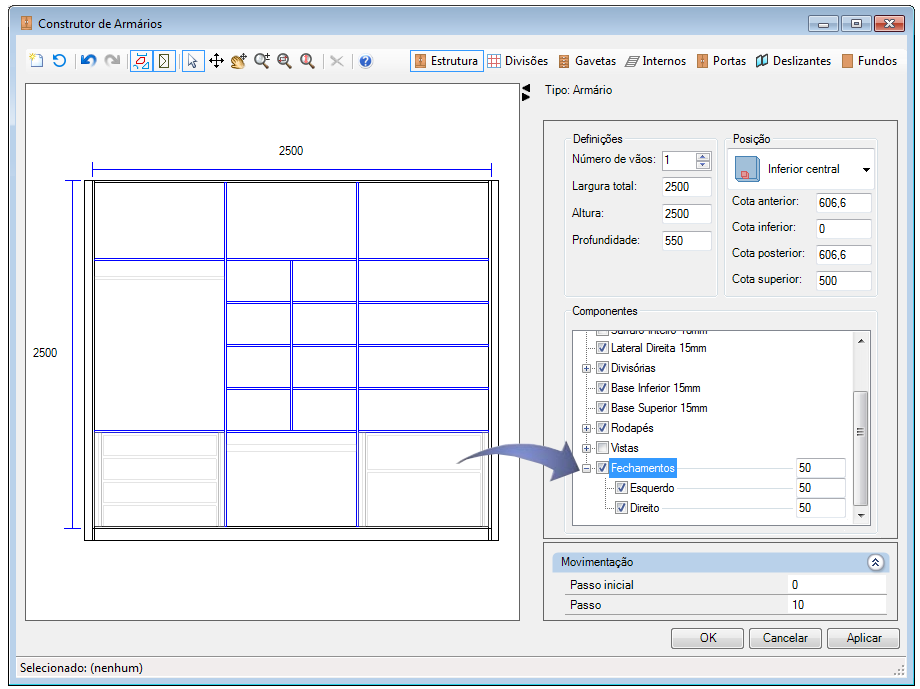Enable the Vistas checkbox
920x689 pixels.
(602, 448)
